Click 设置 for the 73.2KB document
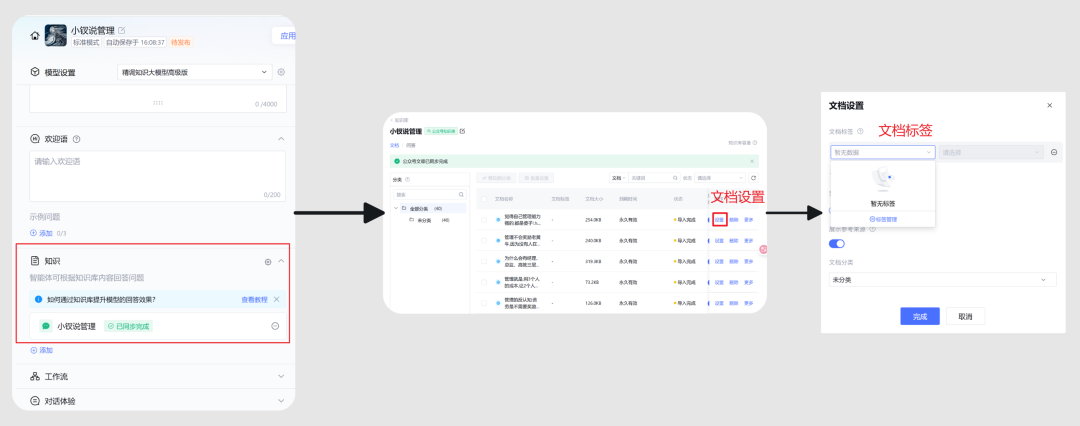 (x=720, y=282)
